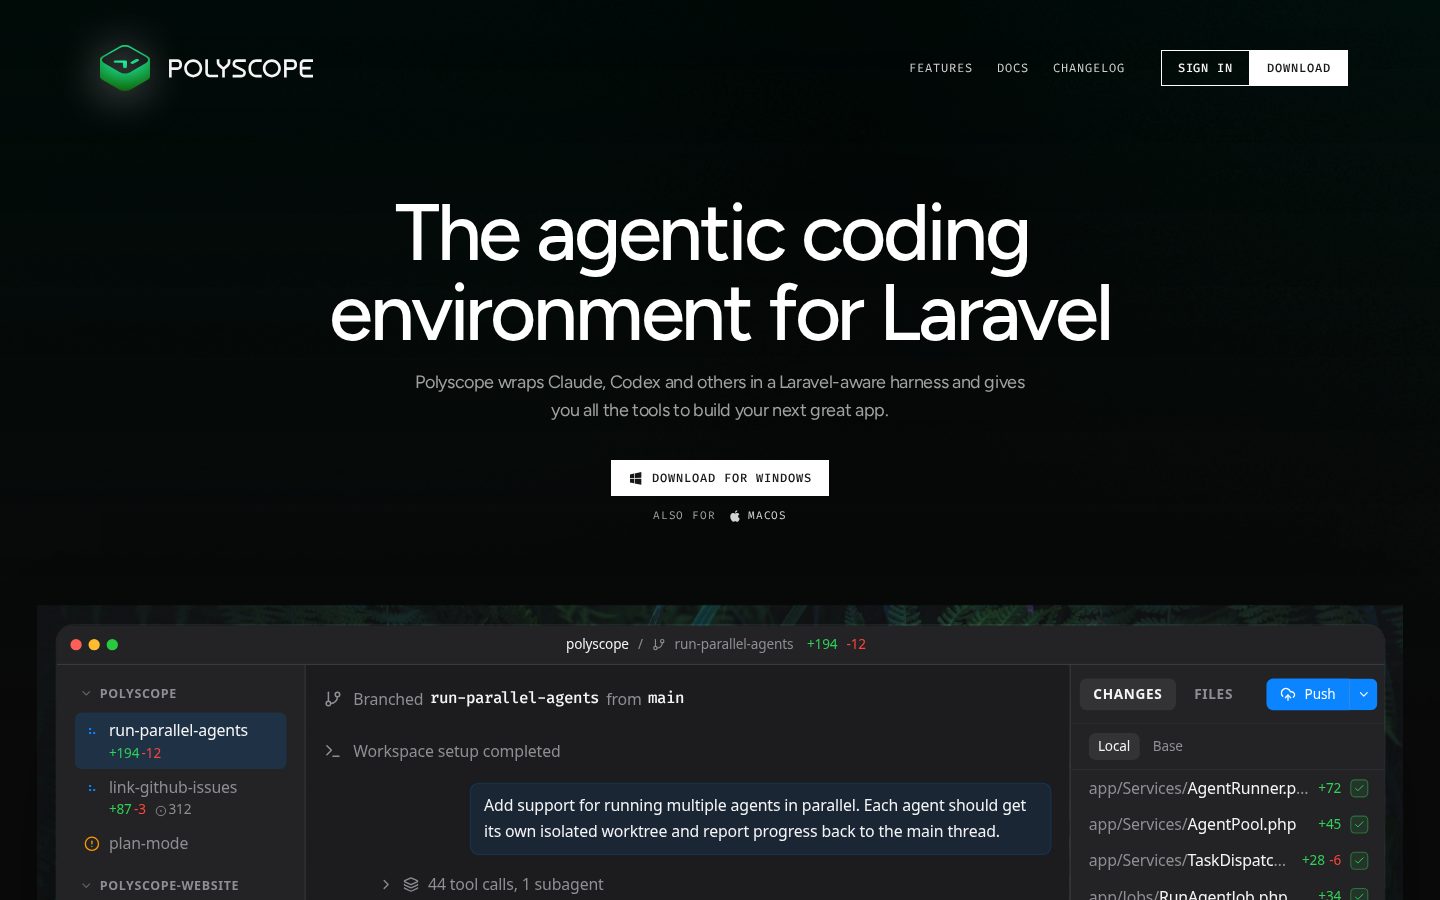The width and height of the screenshot is (1440, 900).
Task: Click the Windows logo icon
Action: tap(635, 478)
